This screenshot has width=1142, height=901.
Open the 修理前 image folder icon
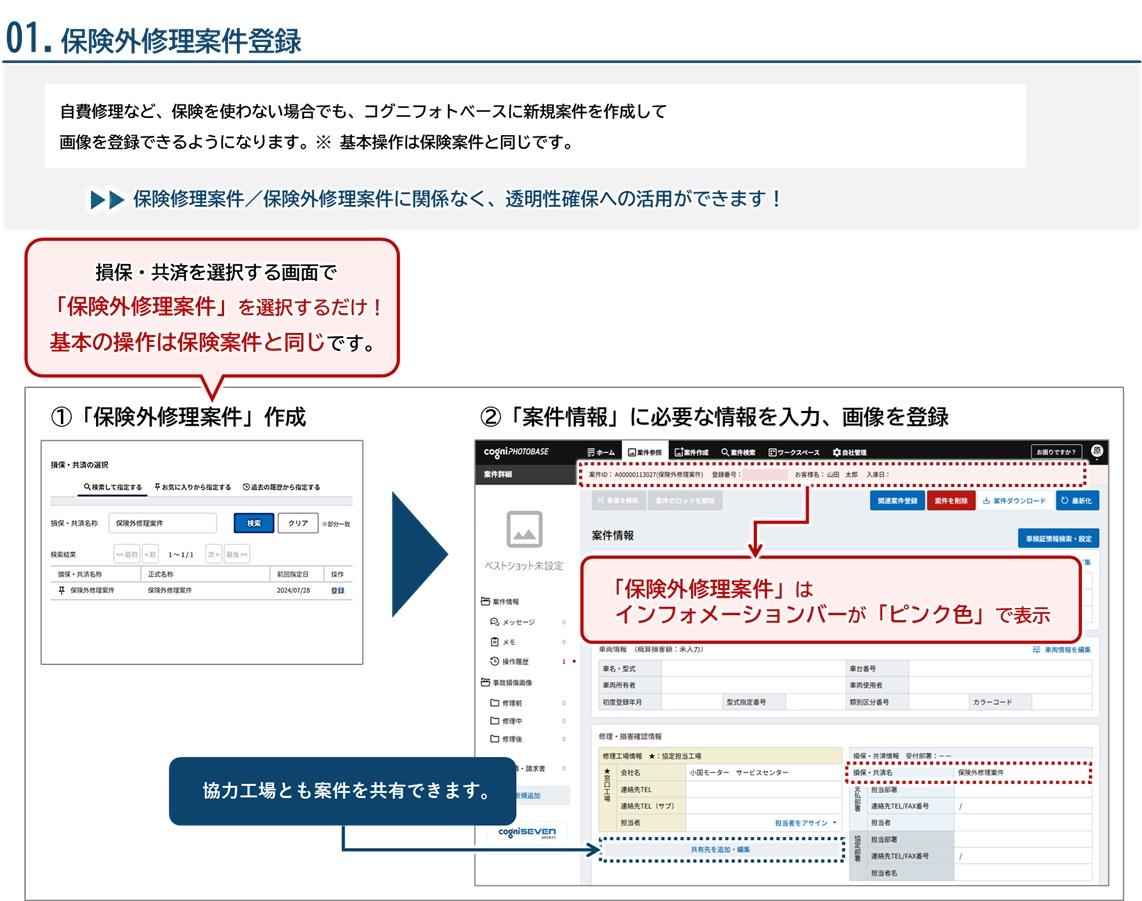click(495, 704)
